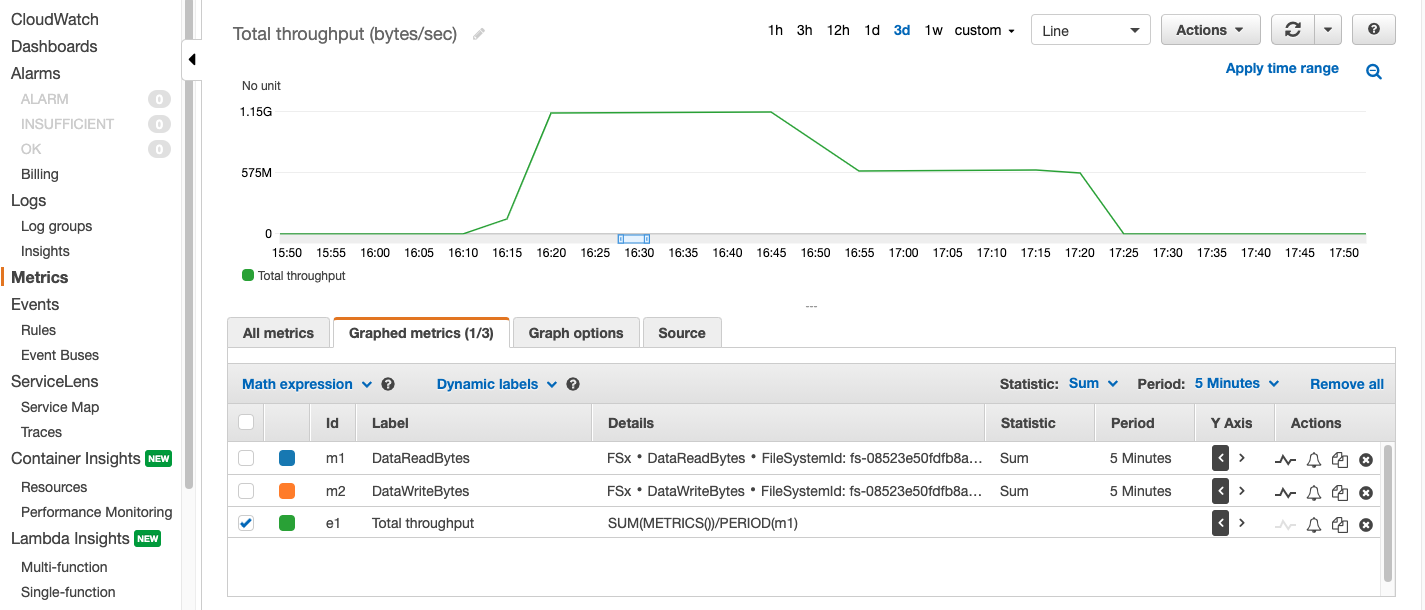1425x610 pixels.
Task: Create alarm bell for Total throughput row
Action: point(1315,524)
